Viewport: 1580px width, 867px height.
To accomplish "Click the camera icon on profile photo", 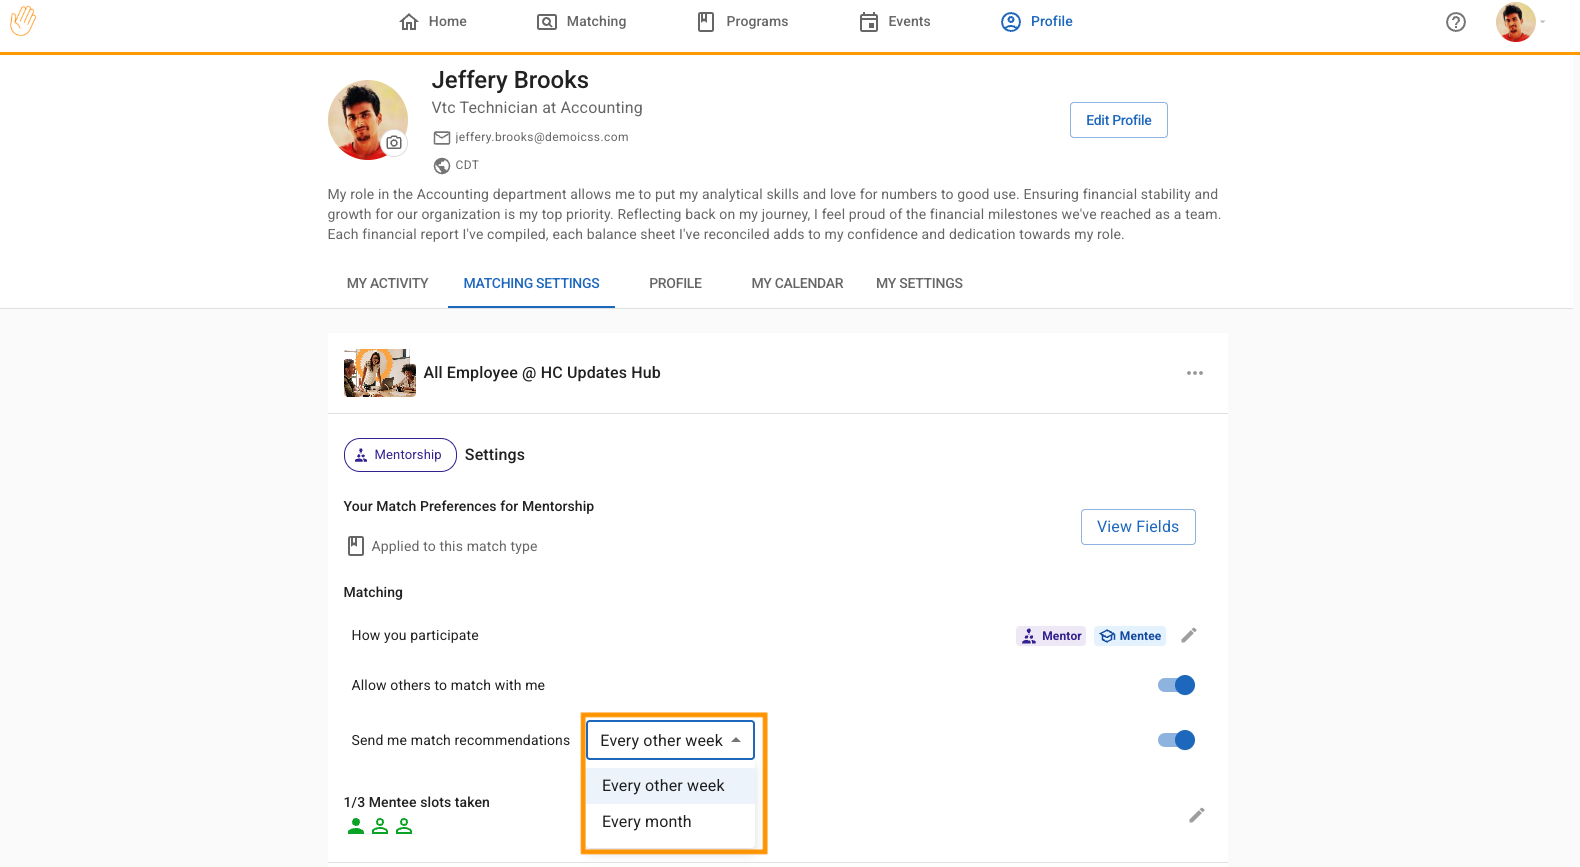I will tap(394, 143).
